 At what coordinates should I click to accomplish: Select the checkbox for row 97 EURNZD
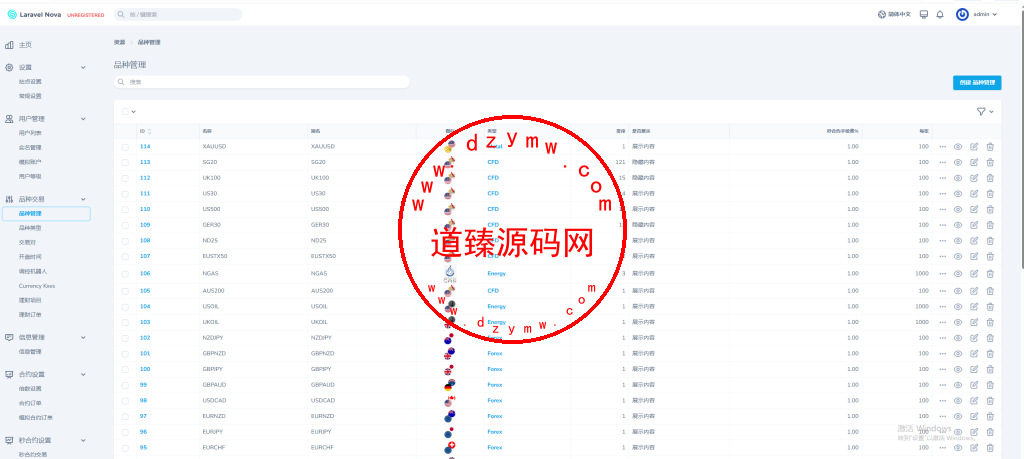(x=125, y=416)
